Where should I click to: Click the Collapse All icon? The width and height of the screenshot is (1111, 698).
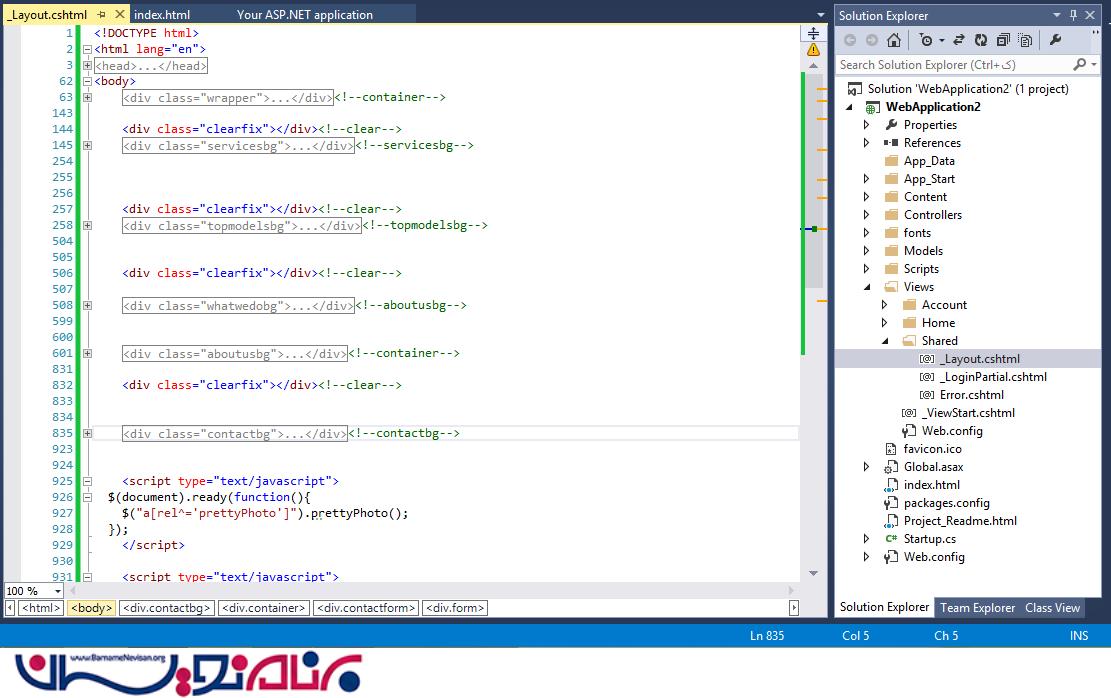coord(1003,40)
